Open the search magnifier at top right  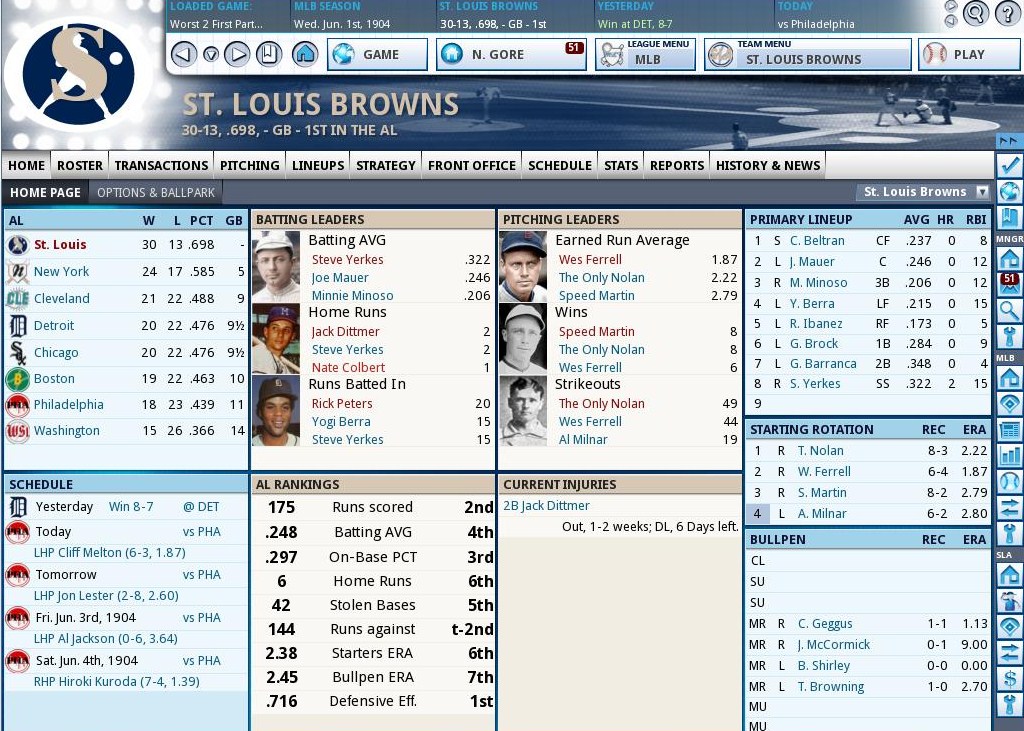(x=975, y=13)
